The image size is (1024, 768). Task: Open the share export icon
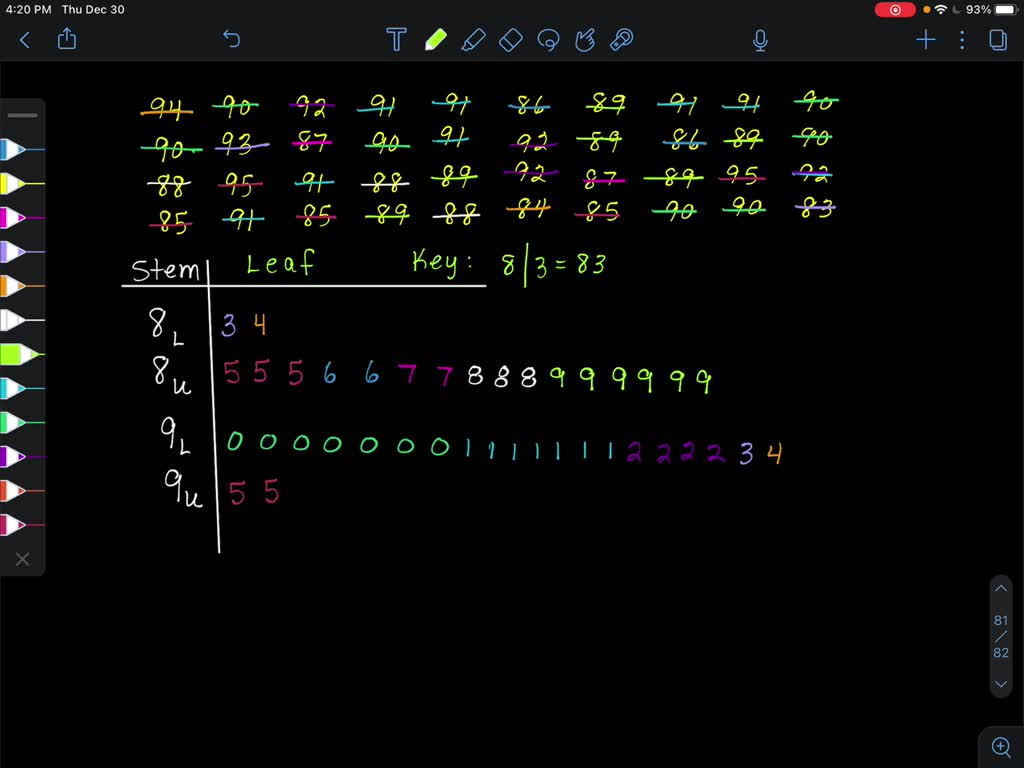click(67, 40)
